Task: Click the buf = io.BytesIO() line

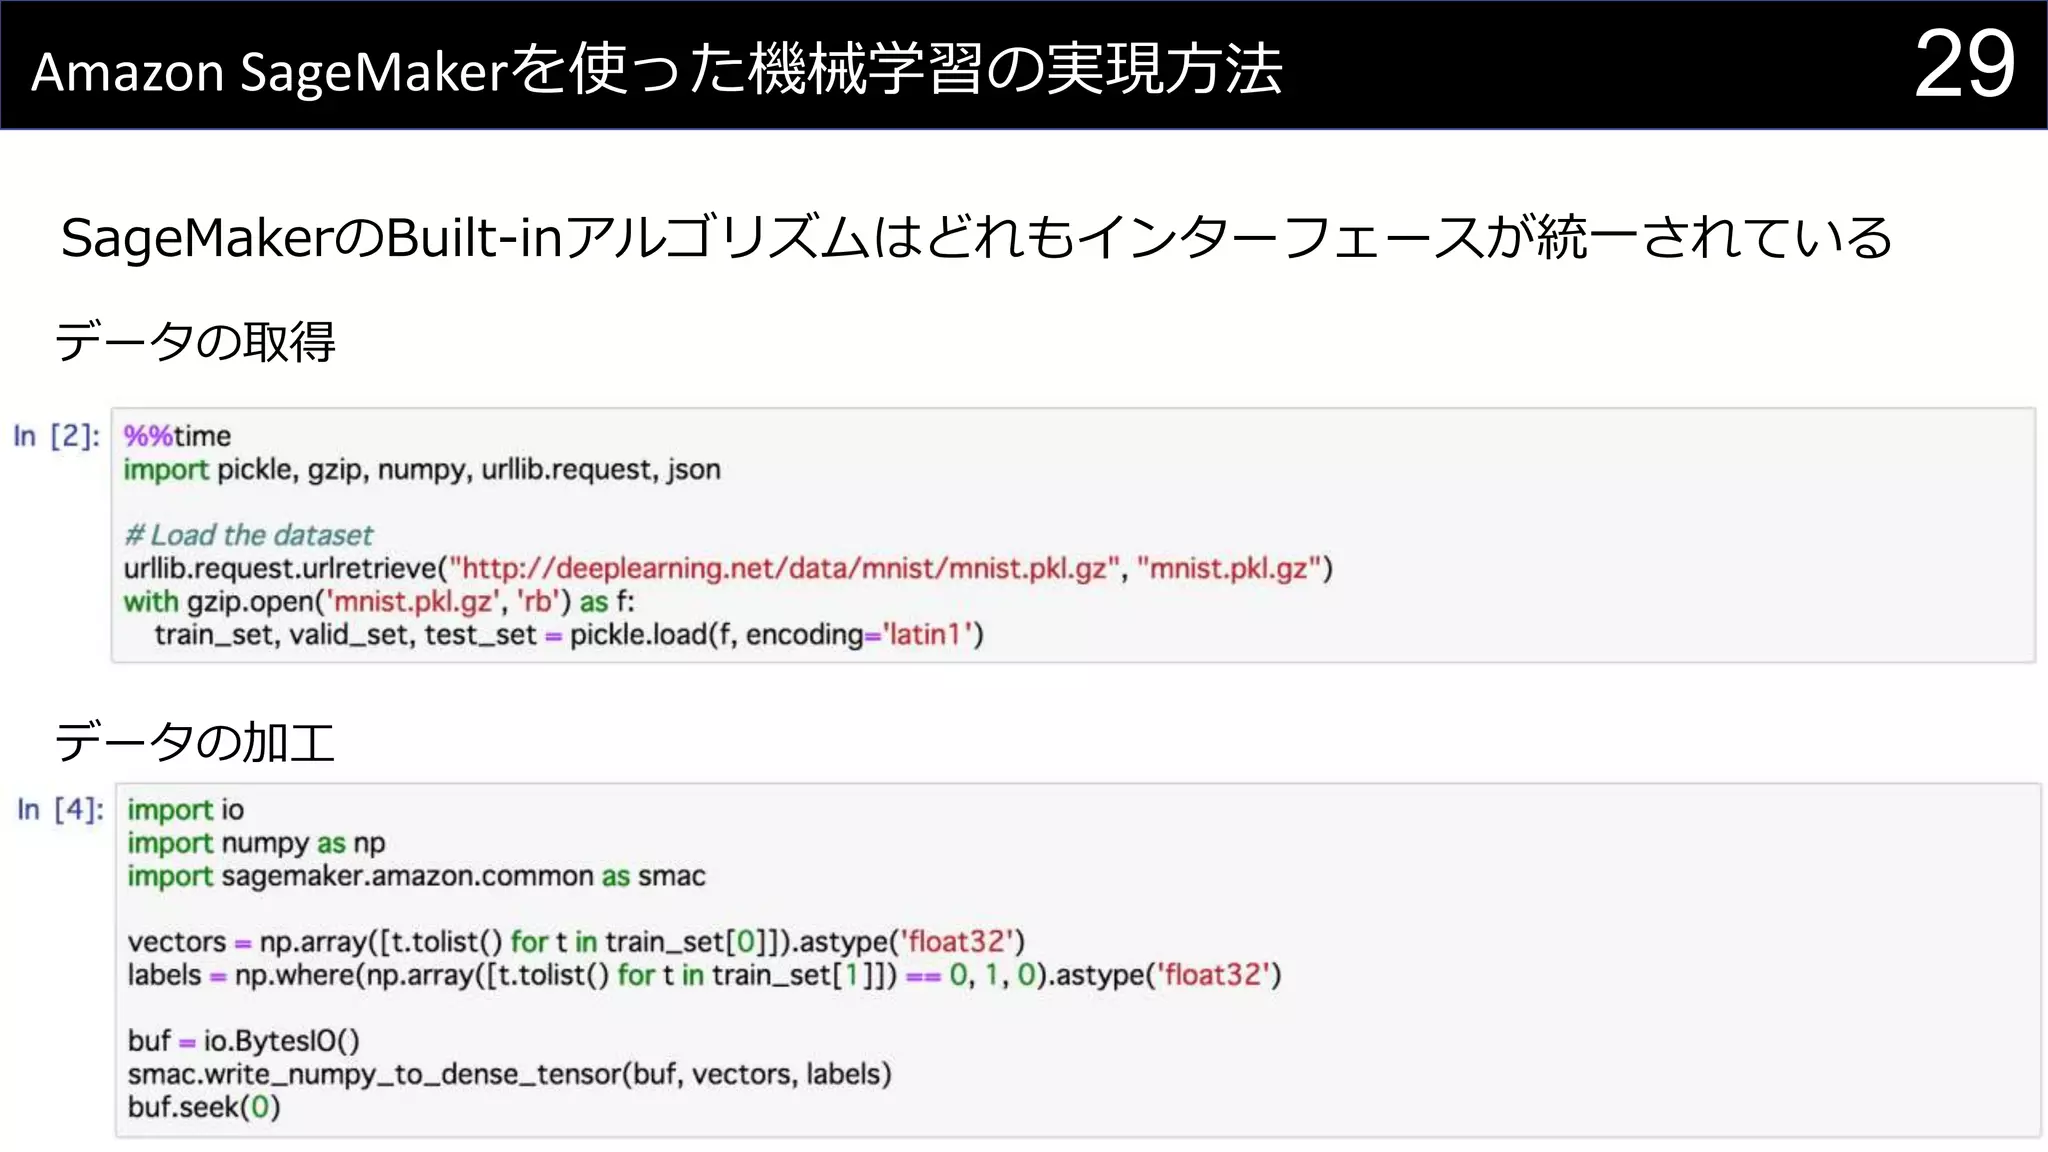Action: pyautogui.click(x=243, y=1041)
